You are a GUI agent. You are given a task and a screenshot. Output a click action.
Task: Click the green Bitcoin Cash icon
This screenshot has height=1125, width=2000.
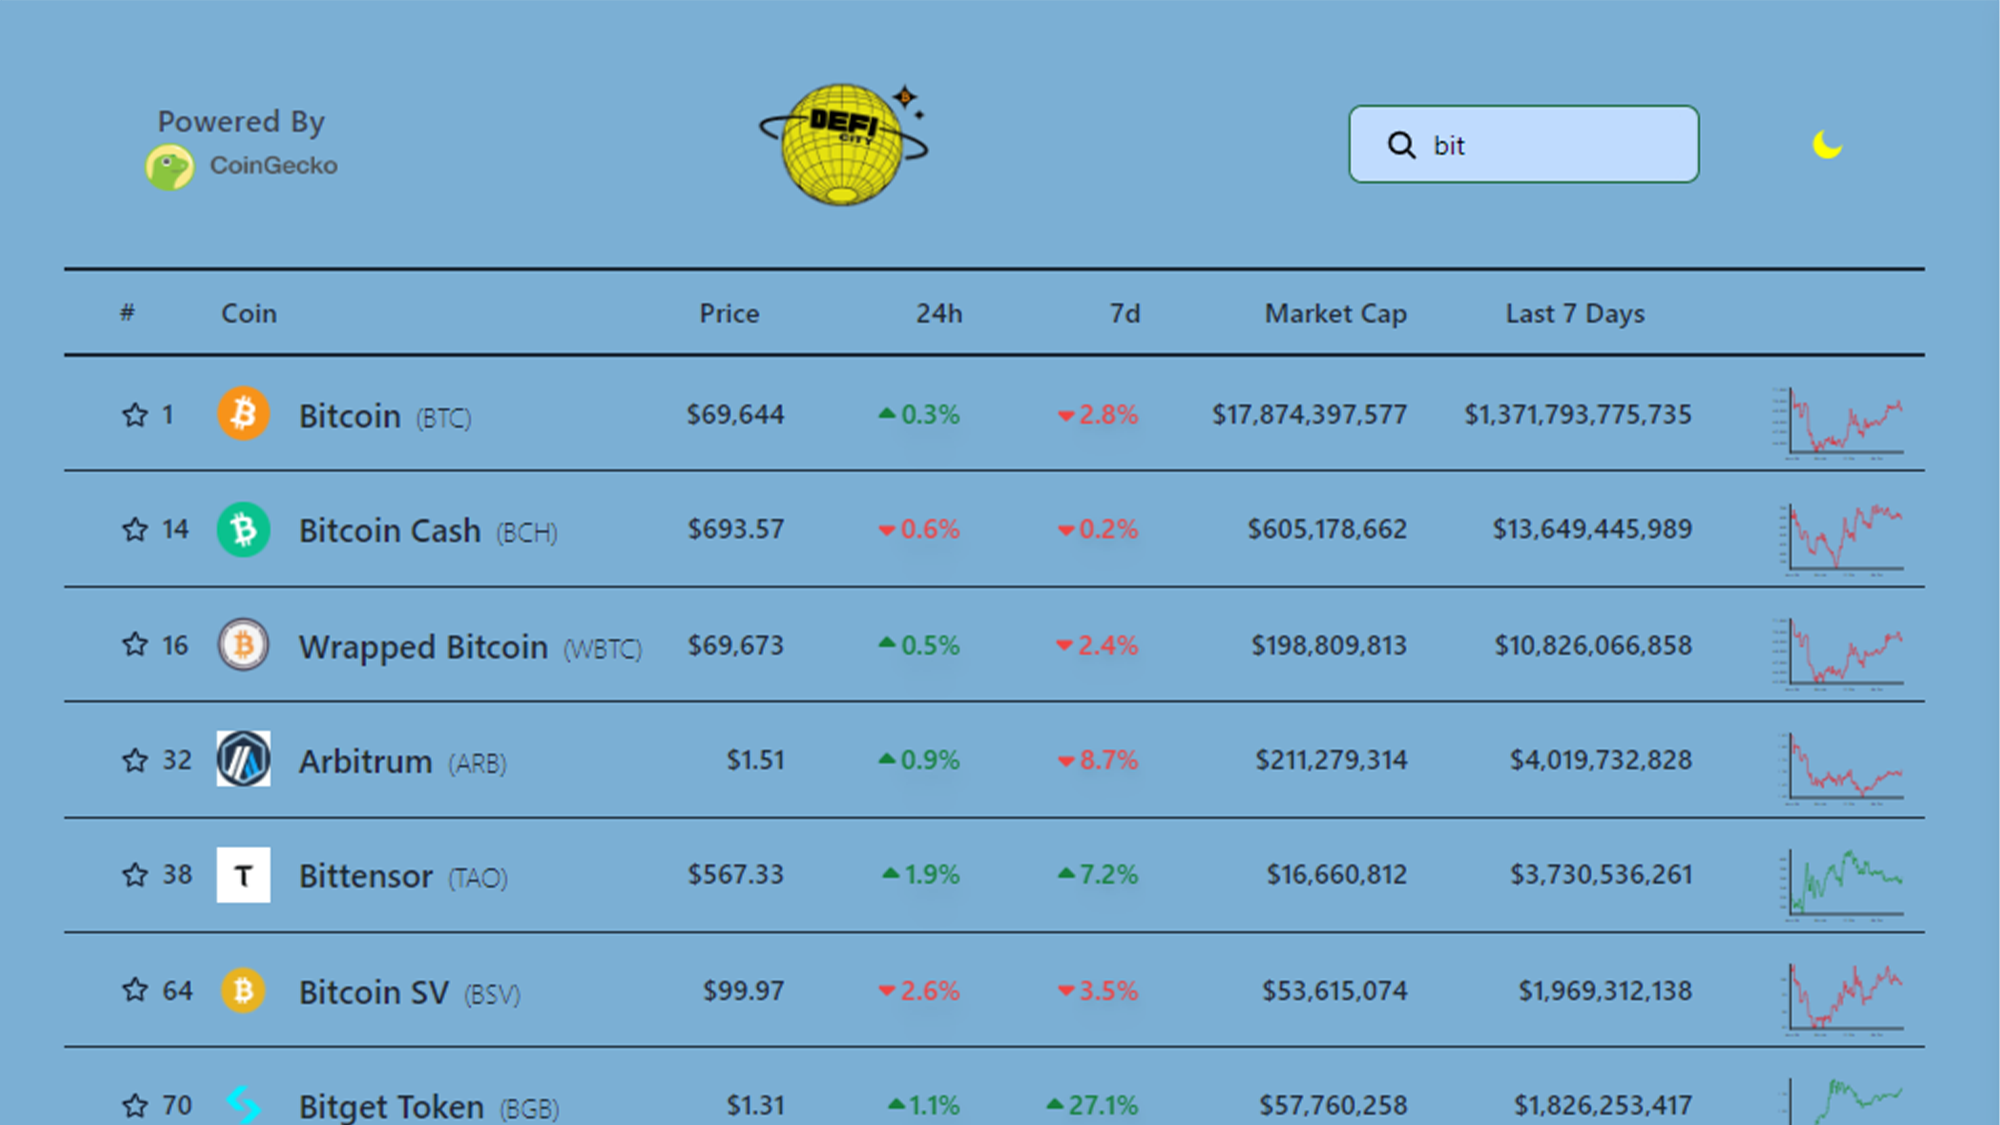[x=243, y=529]
